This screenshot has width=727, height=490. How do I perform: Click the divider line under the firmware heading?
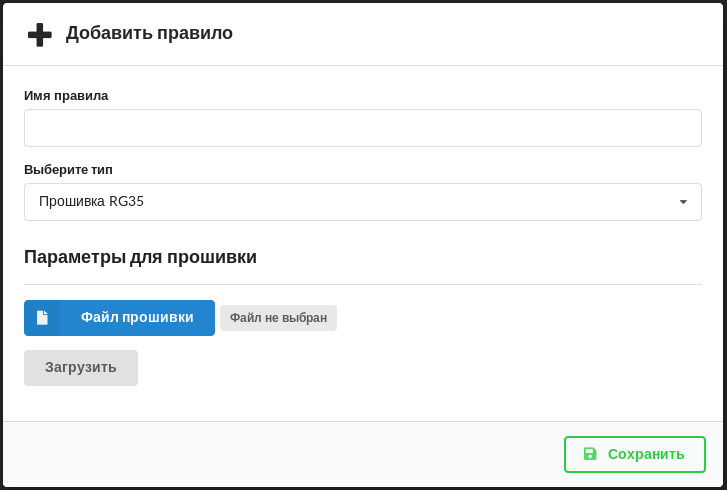(x=362, y=284)
